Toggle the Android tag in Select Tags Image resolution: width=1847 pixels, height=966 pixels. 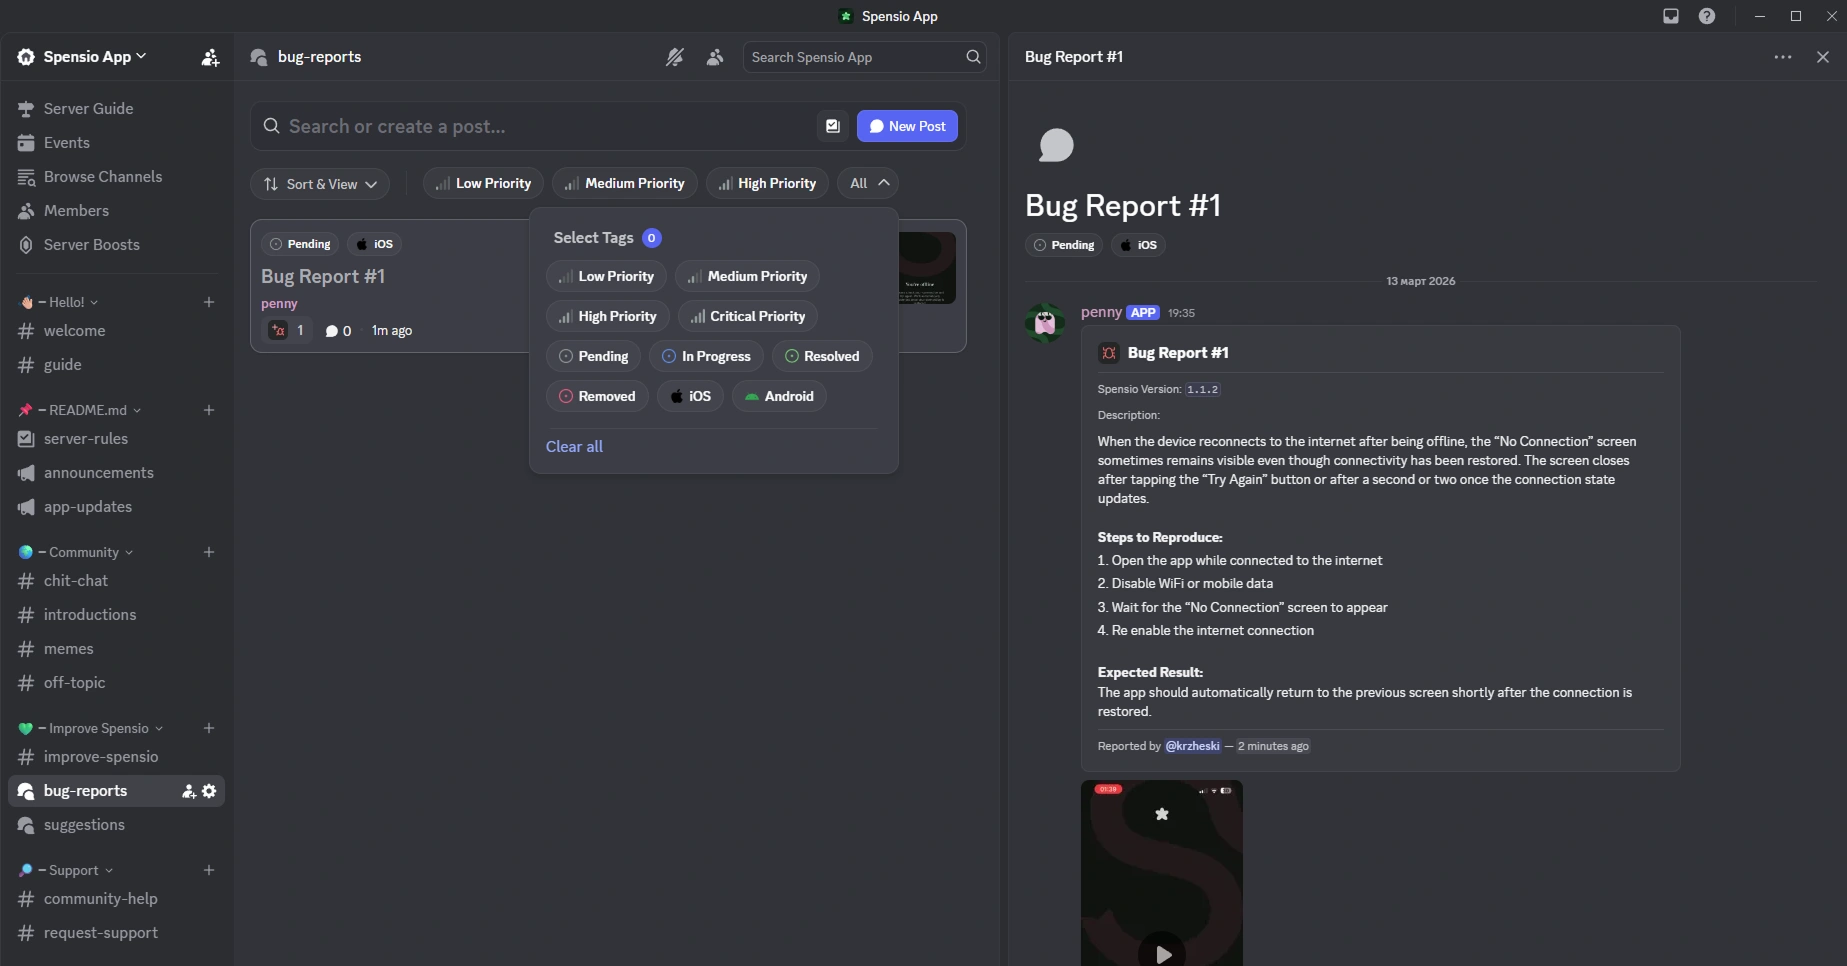tap(779, 396)
